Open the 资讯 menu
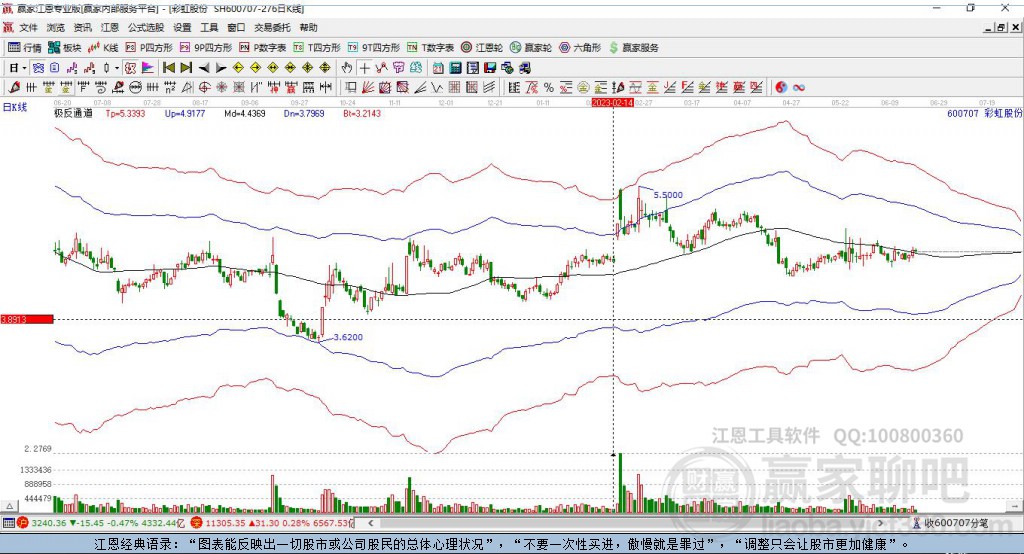Image resolution: width=1024 pixels, height=554 pixels. [x=83, y=27]
